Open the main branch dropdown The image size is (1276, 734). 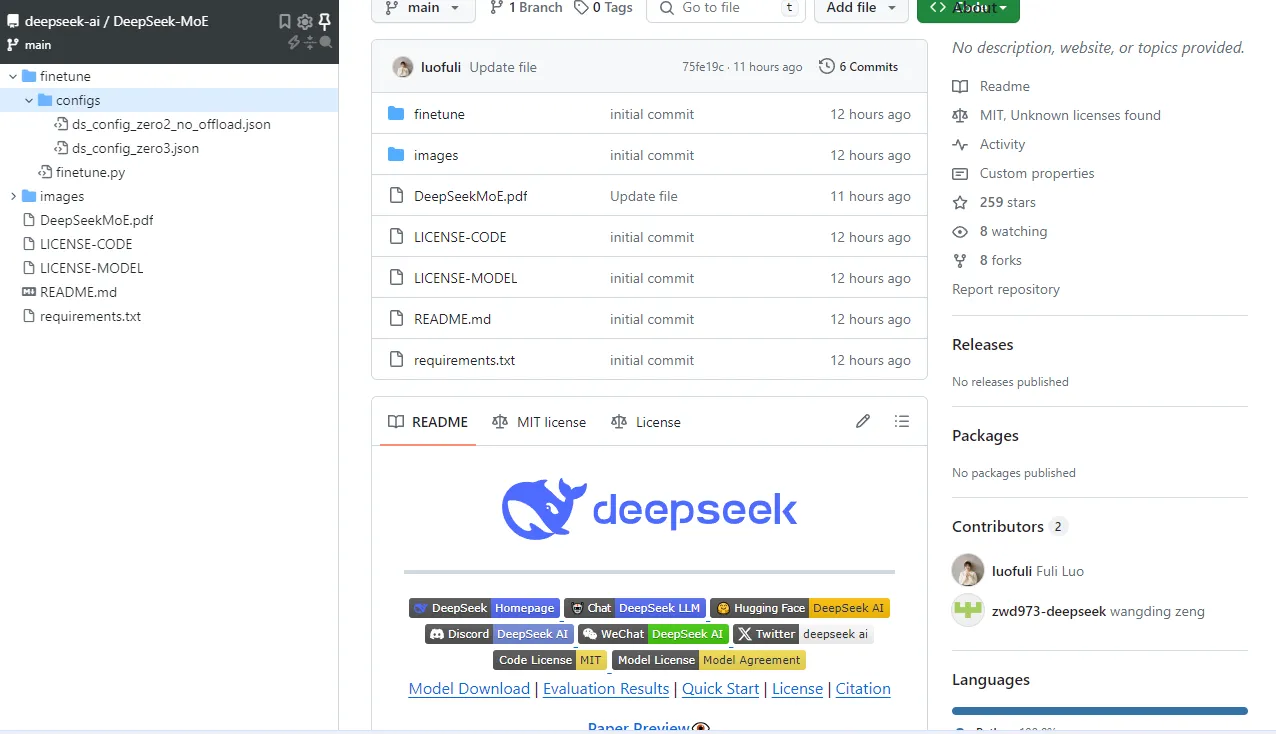pos(421,8)
